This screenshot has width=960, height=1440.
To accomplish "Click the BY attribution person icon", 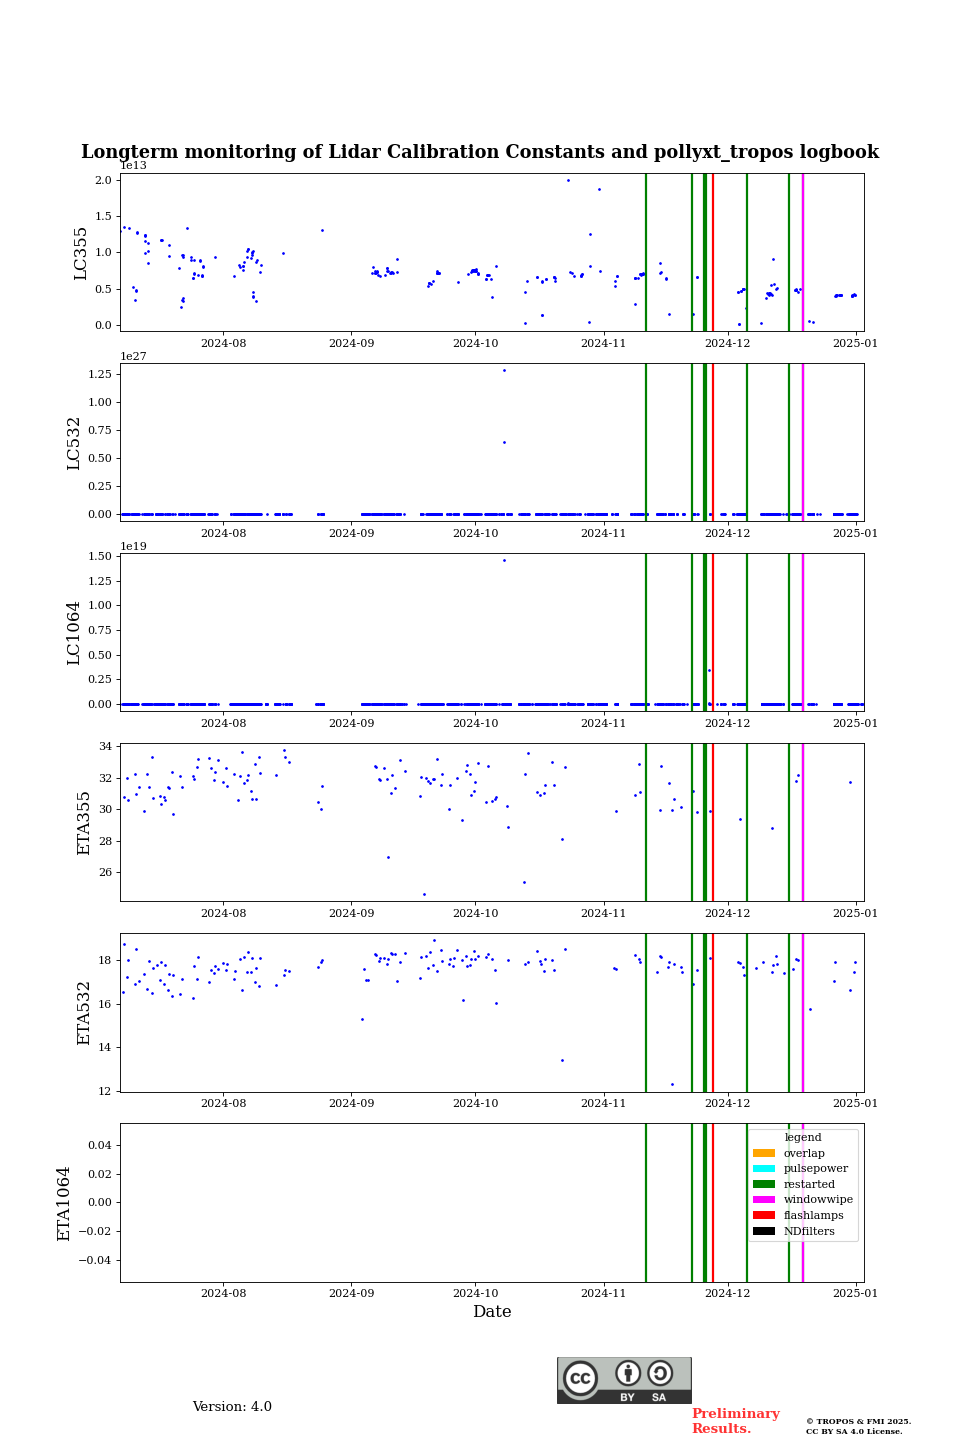I will [x=628, y=1373].
